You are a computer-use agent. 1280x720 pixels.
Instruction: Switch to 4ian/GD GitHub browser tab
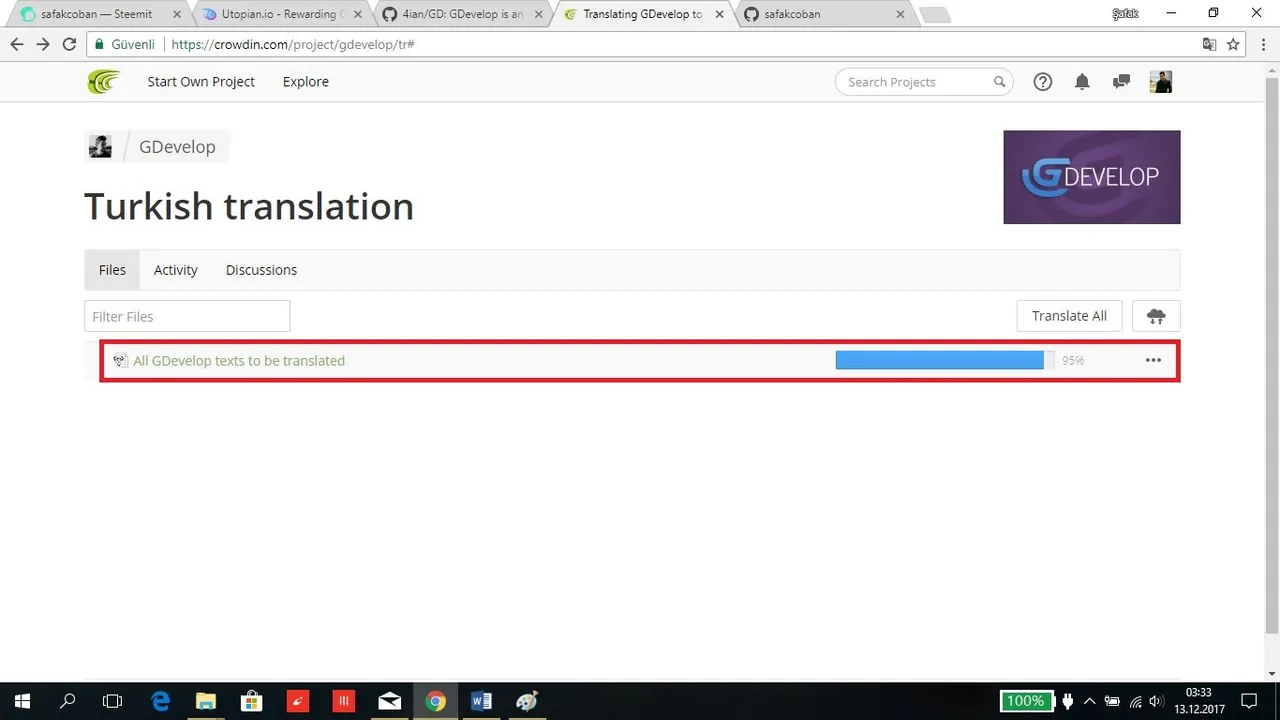(462, 14)
